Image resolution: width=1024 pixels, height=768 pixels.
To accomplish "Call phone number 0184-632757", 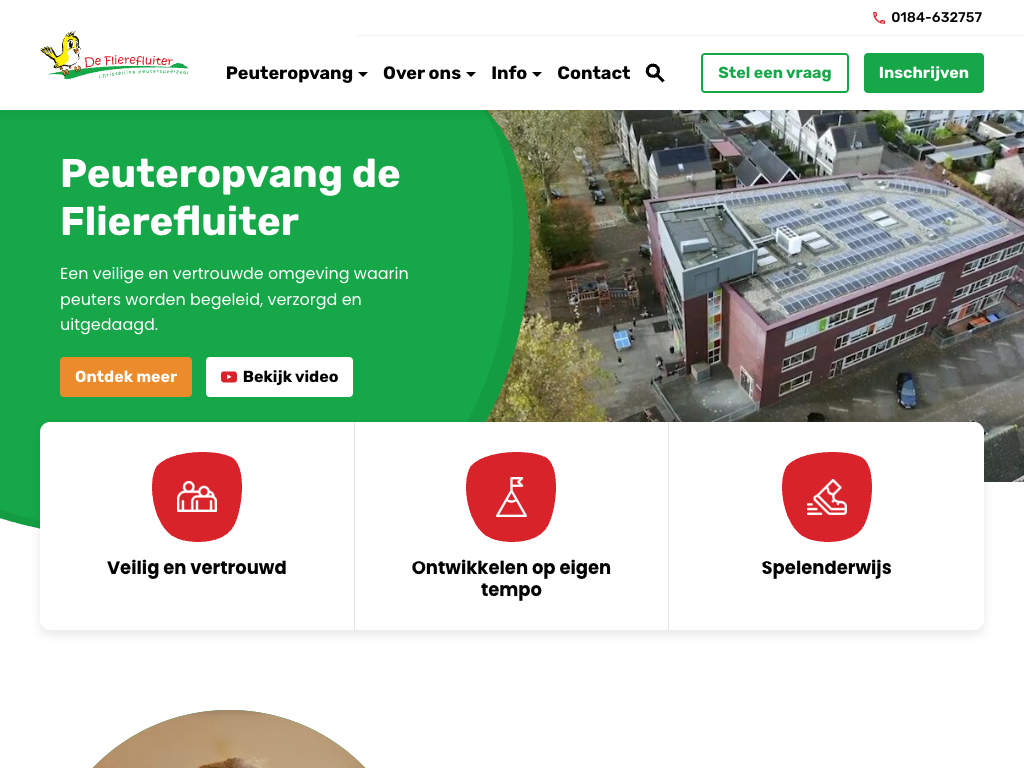I will pyautogui.click(x=936, y=18).
